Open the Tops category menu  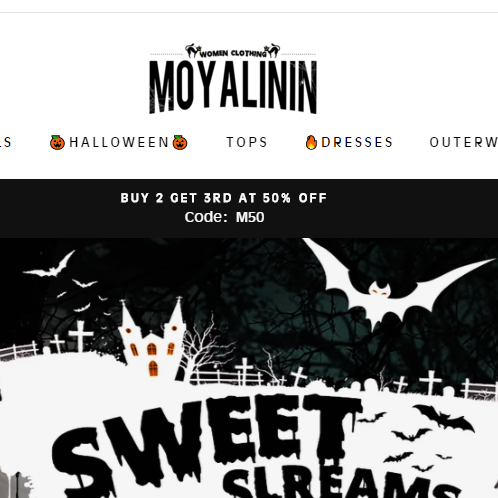247,142
